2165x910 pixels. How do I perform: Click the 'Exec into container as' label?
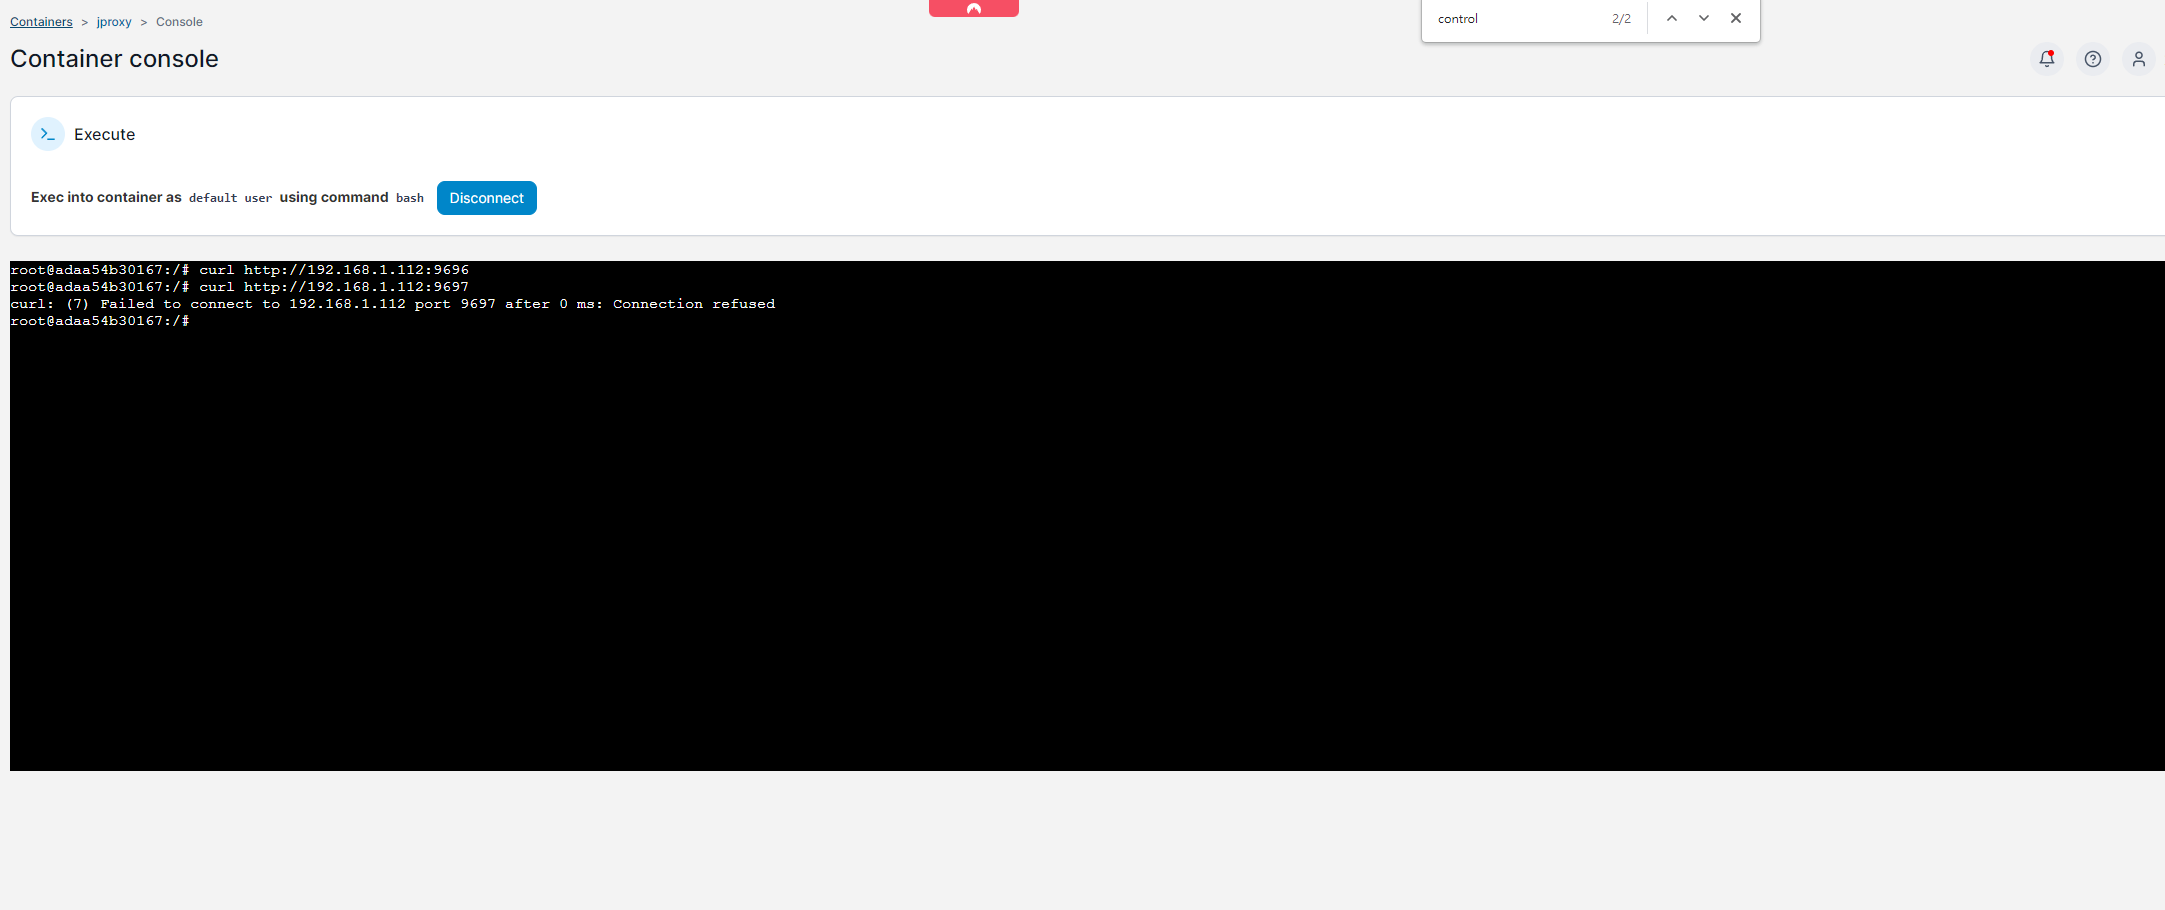point(104,197)
